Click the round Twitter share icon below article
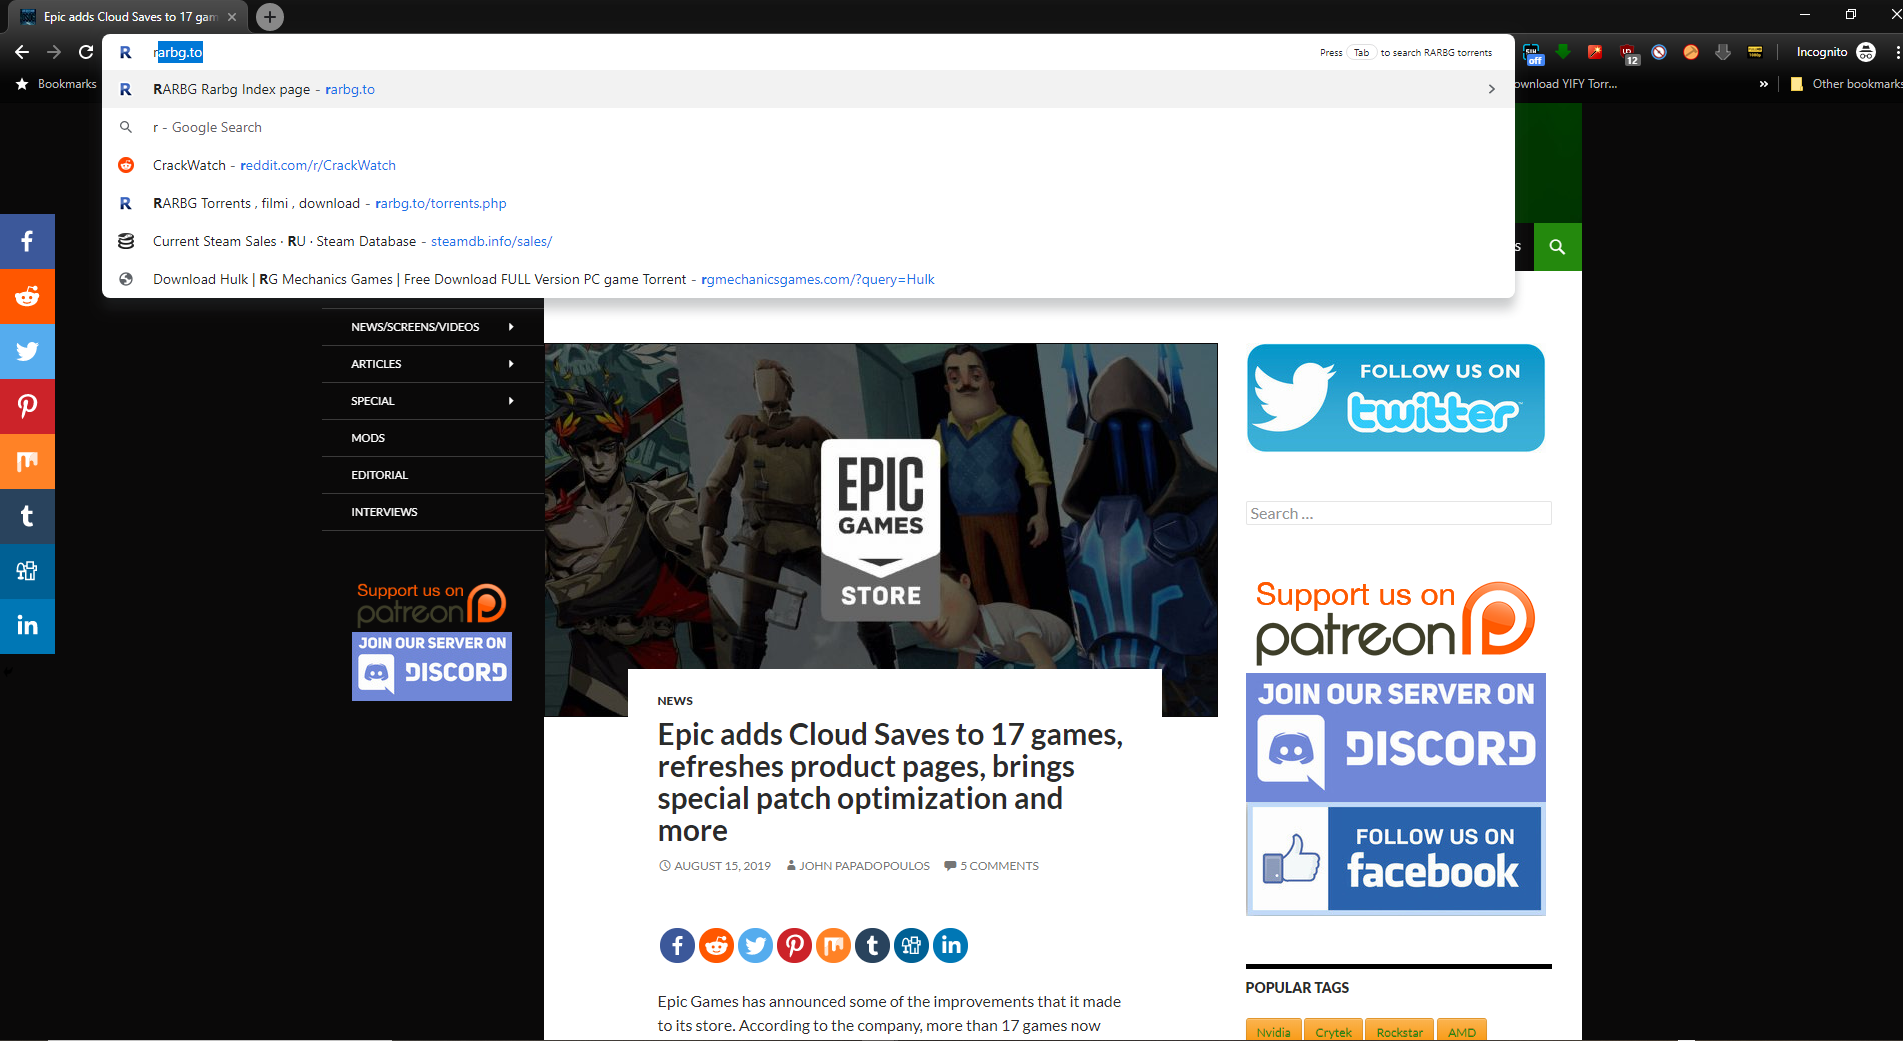Viewport: 1903px width, 1041px height. pyautogui.click(x=755, y=945)
